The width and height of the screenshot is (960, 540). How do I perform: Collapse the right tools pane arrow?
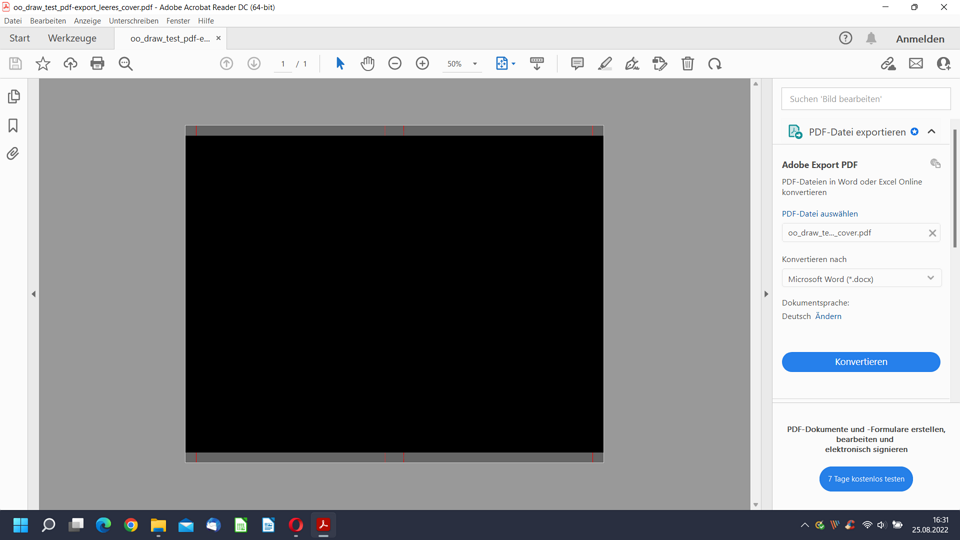(x=766, y=294)
